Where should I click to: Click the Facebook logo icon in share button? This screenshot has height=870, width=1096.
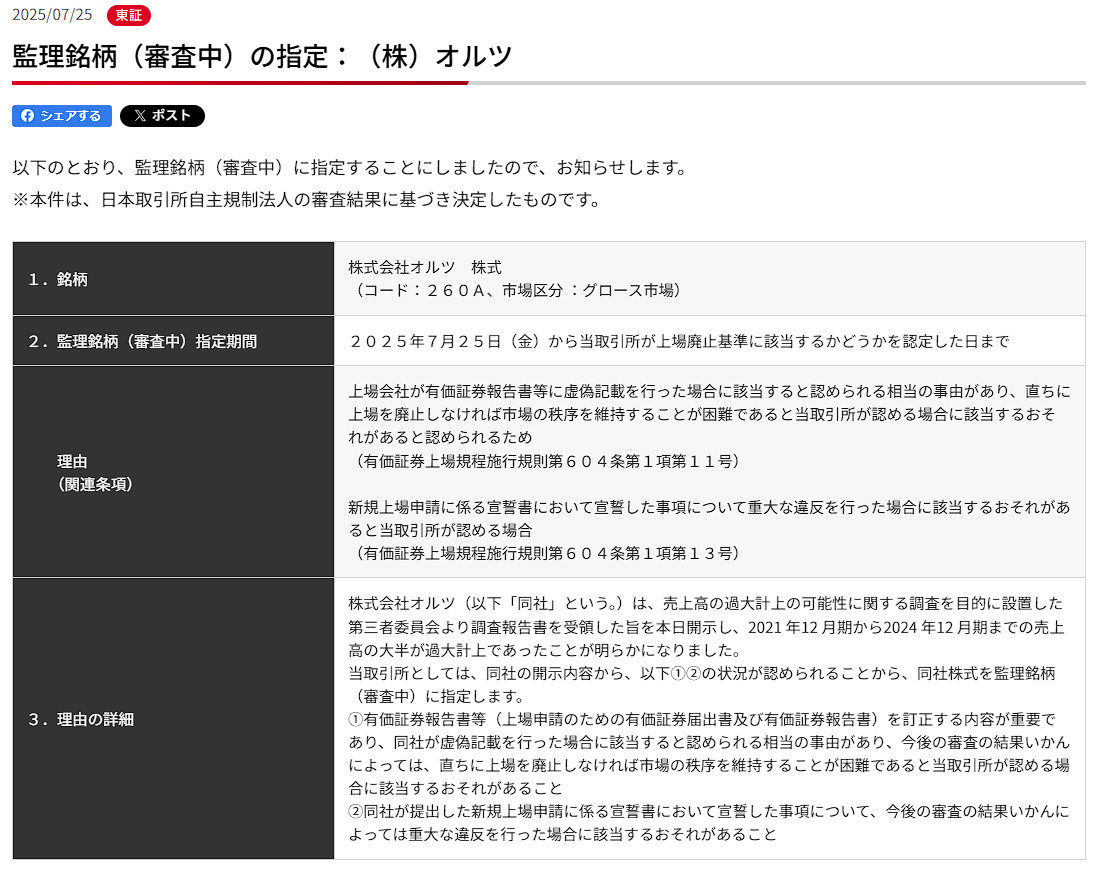[27, 116]
